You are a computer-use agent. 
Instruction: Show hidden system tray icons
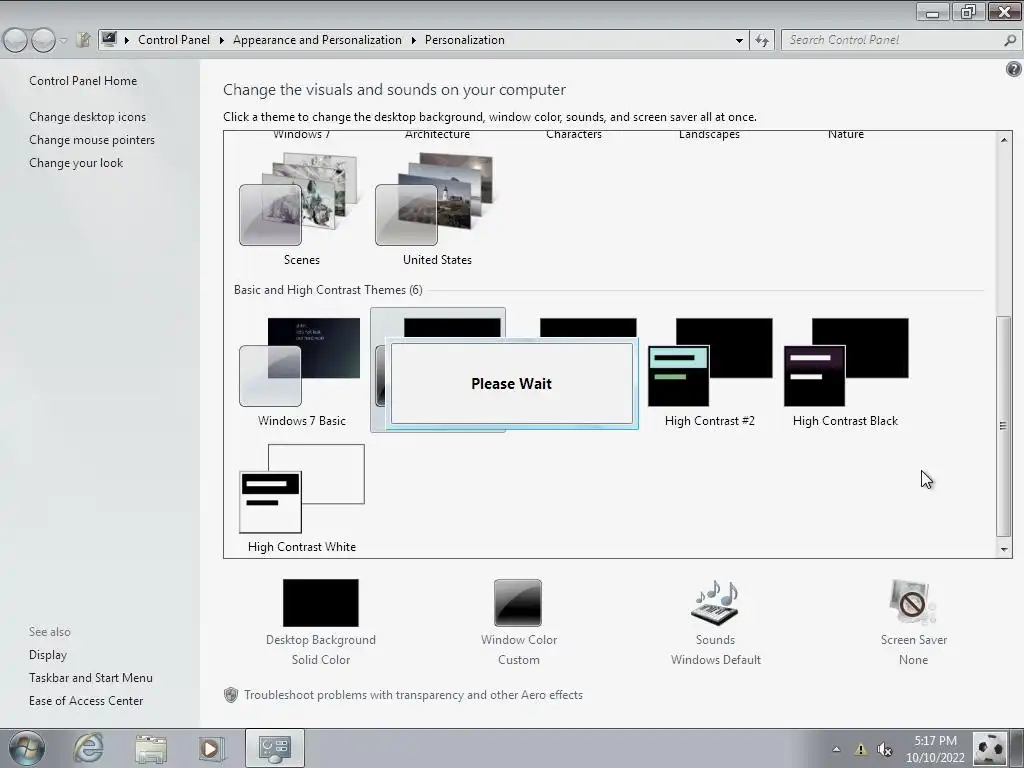pyautogui.click(x=836, y=748)
